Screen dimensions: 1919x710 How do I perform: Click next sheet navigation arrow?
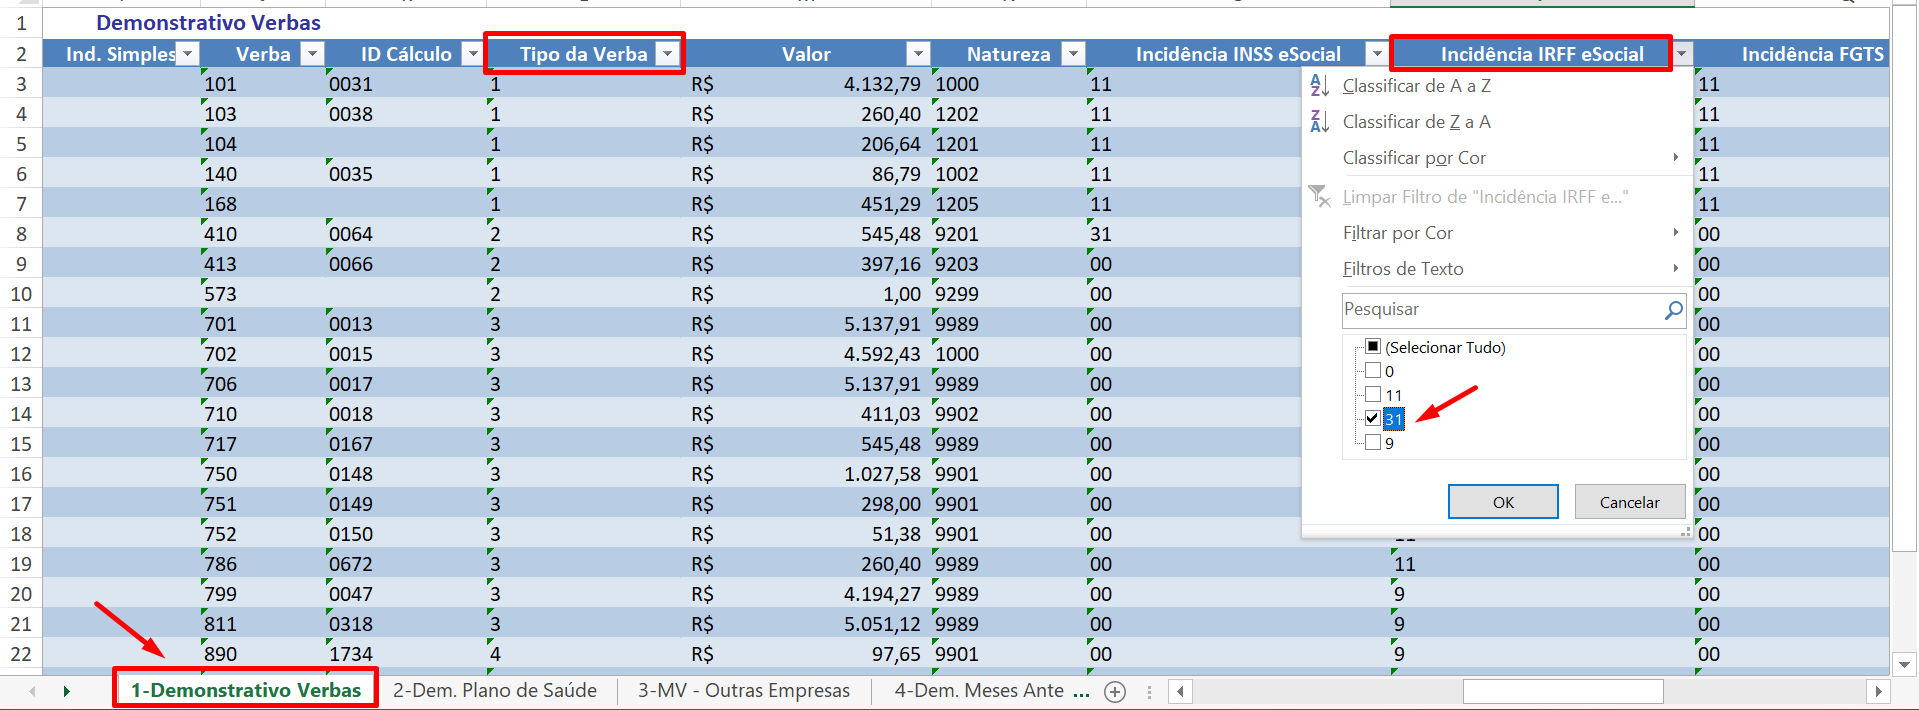67,691
